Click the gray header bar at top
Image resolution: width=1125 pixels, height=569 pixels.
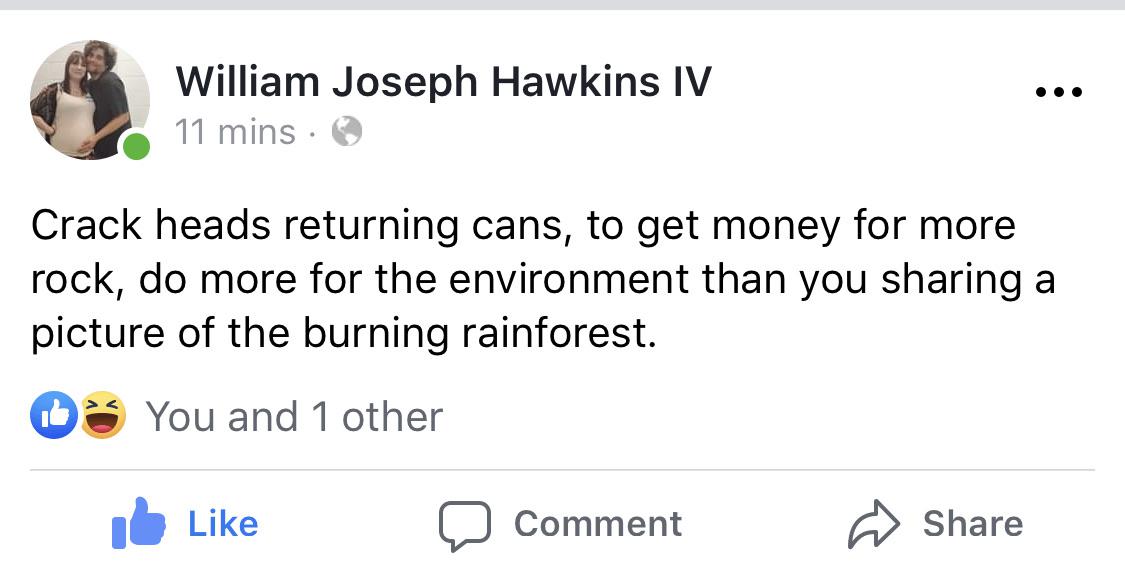point(562,4)
